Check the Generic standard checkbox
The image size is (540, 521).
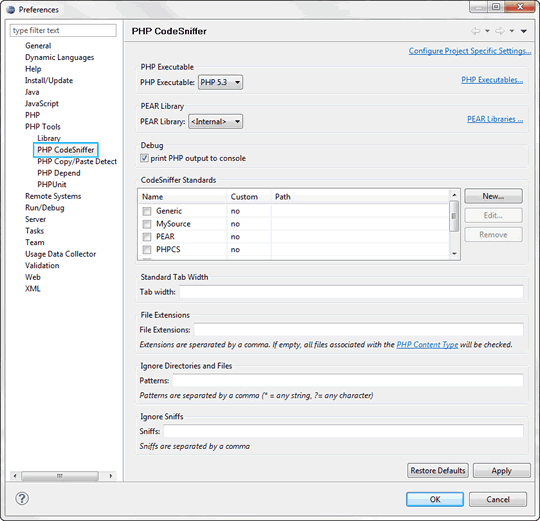[147, 211]
